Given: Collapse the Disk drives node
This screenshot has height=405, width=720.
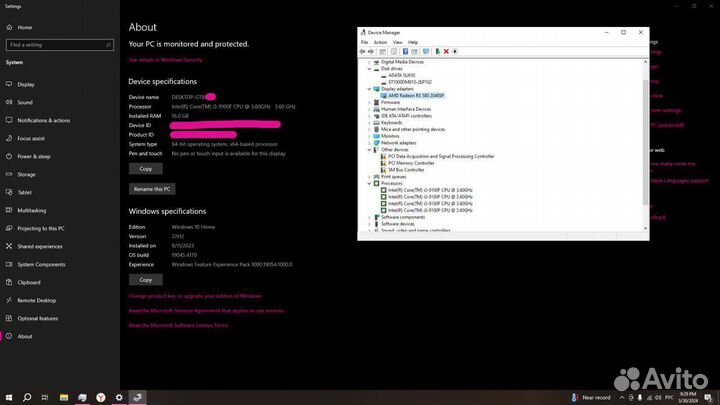Looking at the screenshot, I should (x=369, y=69).
